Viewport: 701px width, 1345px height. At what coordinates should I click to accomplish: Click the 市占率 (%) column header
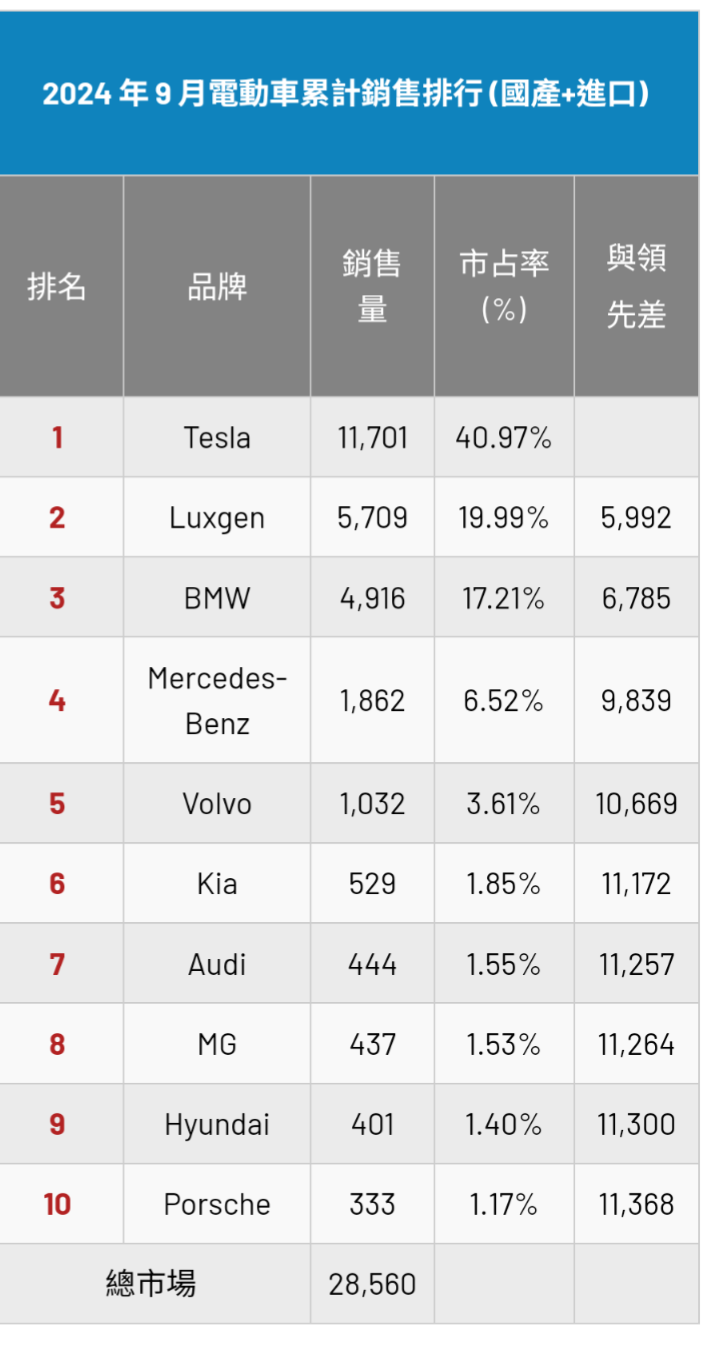(x=504, y=287)
